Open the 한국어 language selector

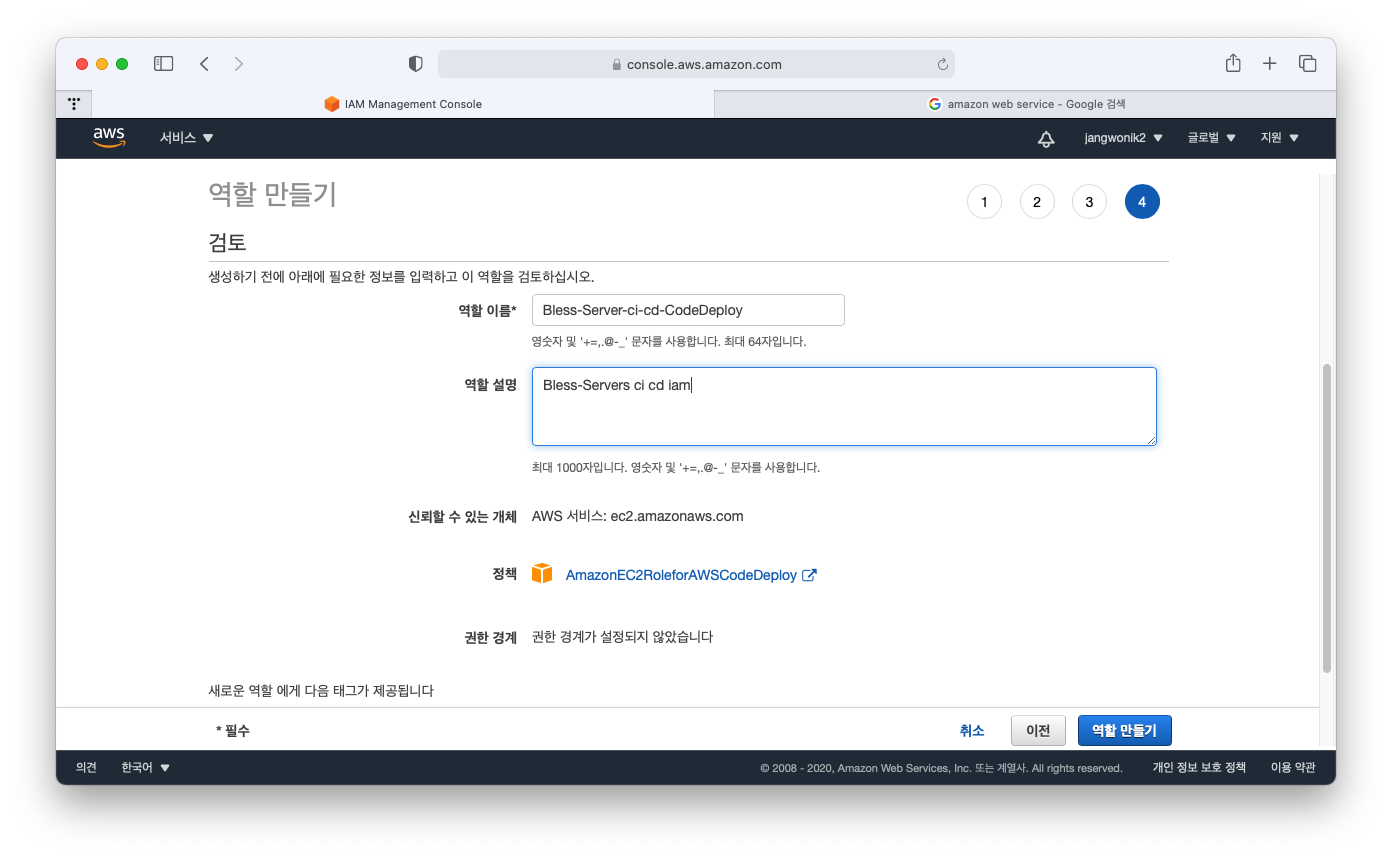coord(146,768)
